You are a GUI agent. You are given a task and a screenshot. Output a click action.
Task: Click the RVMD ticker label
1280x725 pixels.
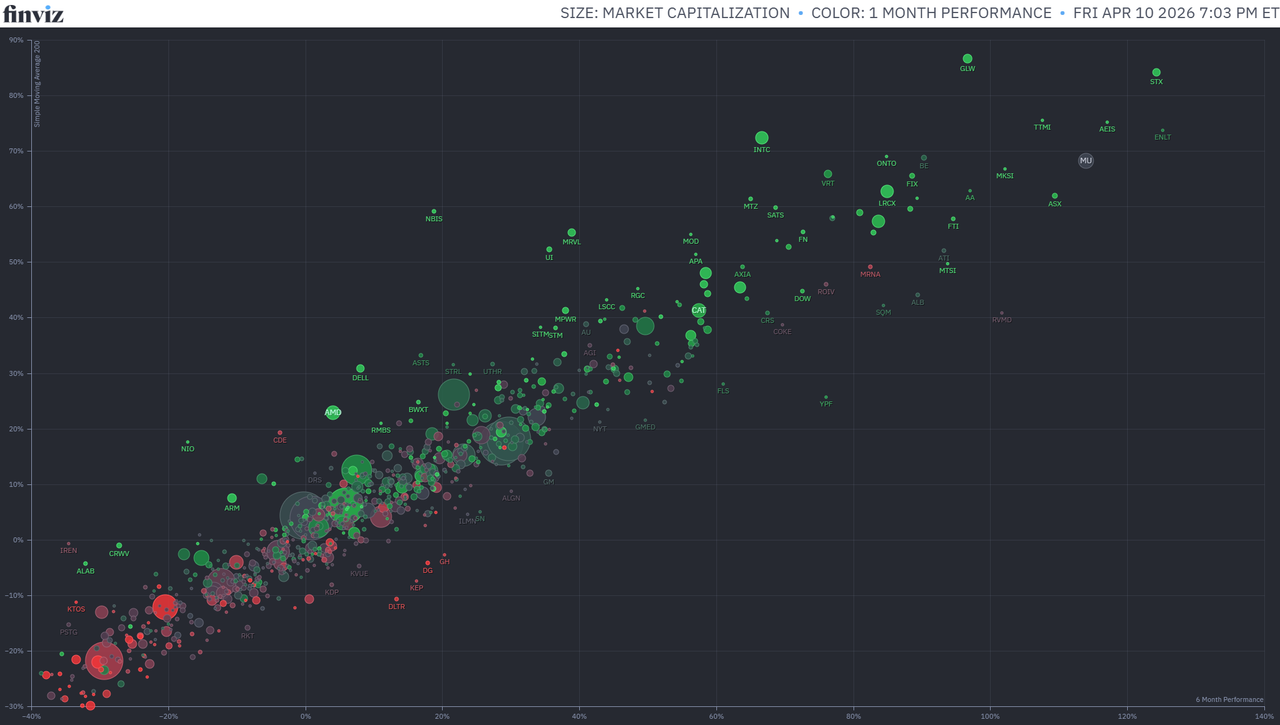(1002, 320)
